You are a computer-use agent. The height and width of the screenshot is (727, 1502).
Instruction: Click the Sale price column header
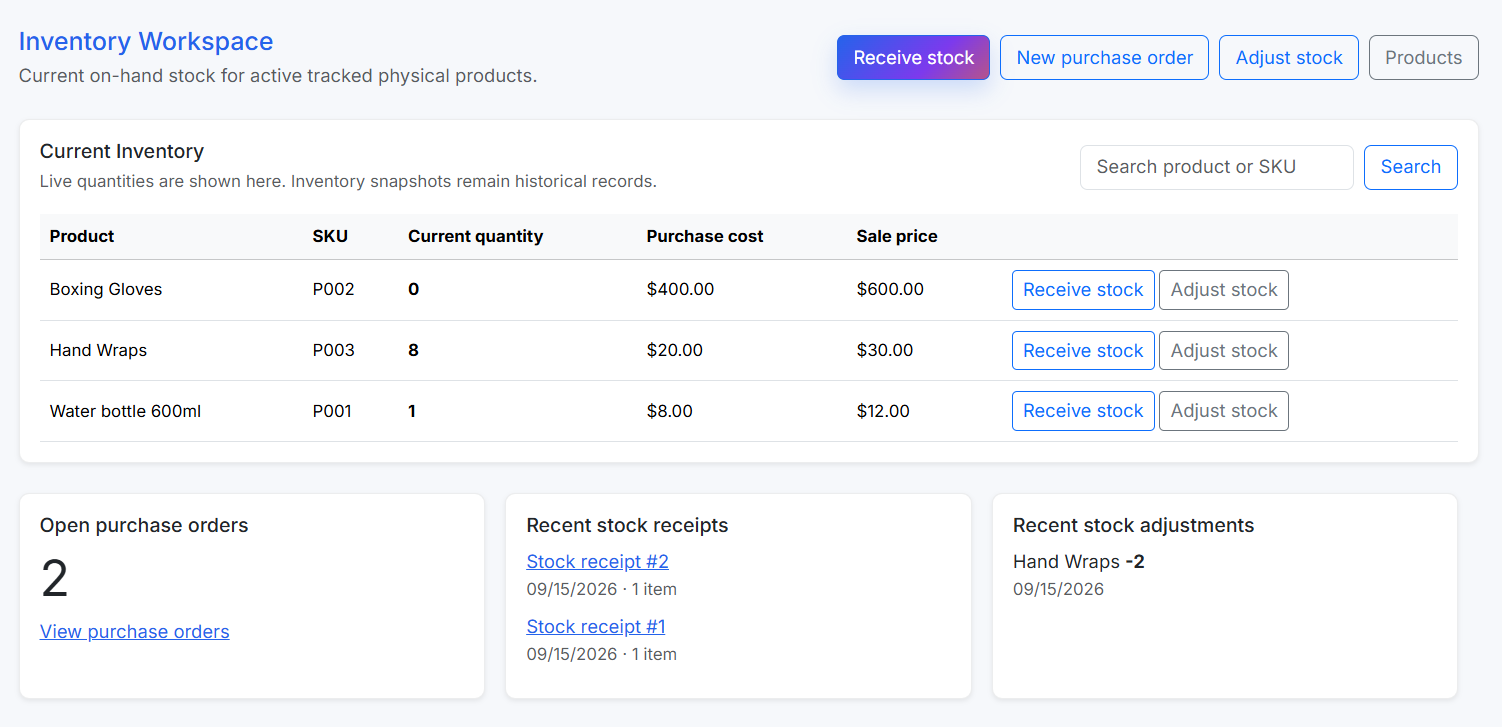[x=897, y=237]
